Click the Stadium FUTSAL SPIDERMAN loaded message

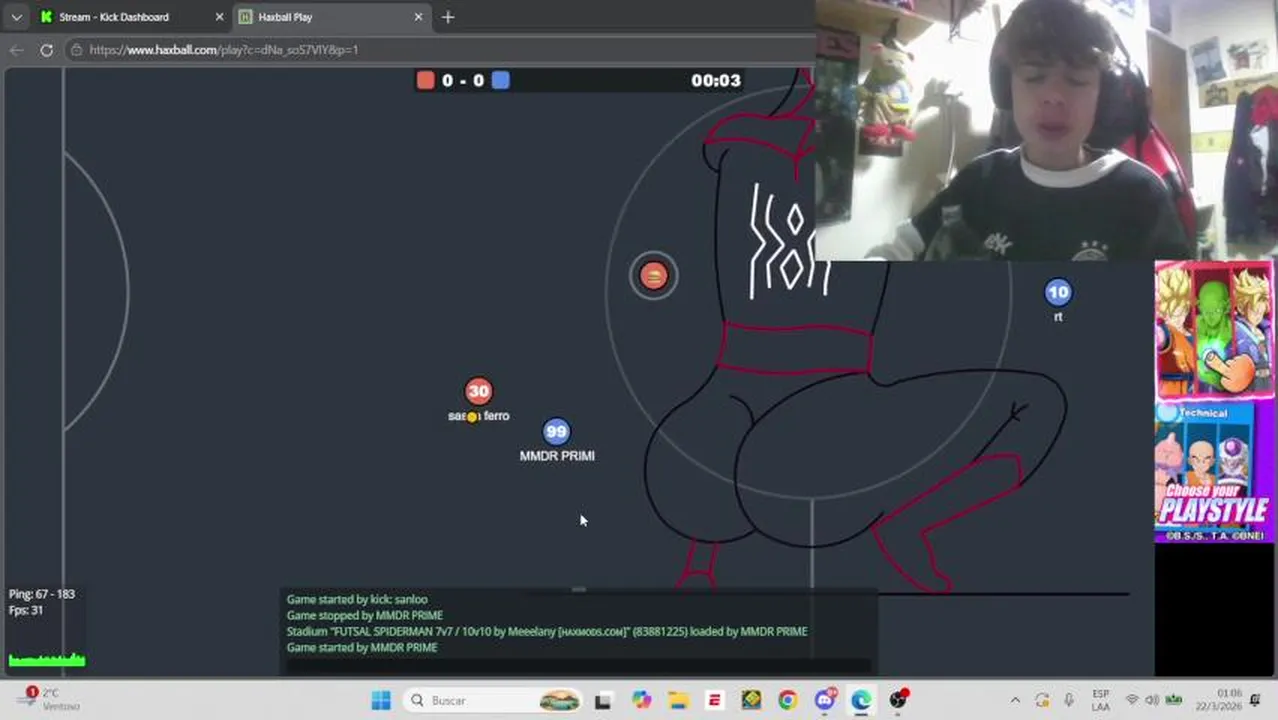(547, 631)
